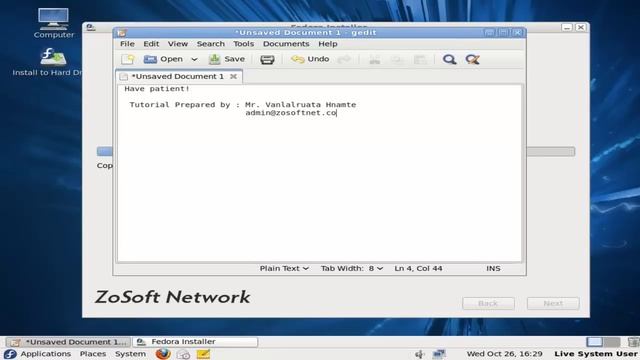This screenshot has height=360, width=640.
Task: Open the Search menu in gedit
Action: pos(211,44)
